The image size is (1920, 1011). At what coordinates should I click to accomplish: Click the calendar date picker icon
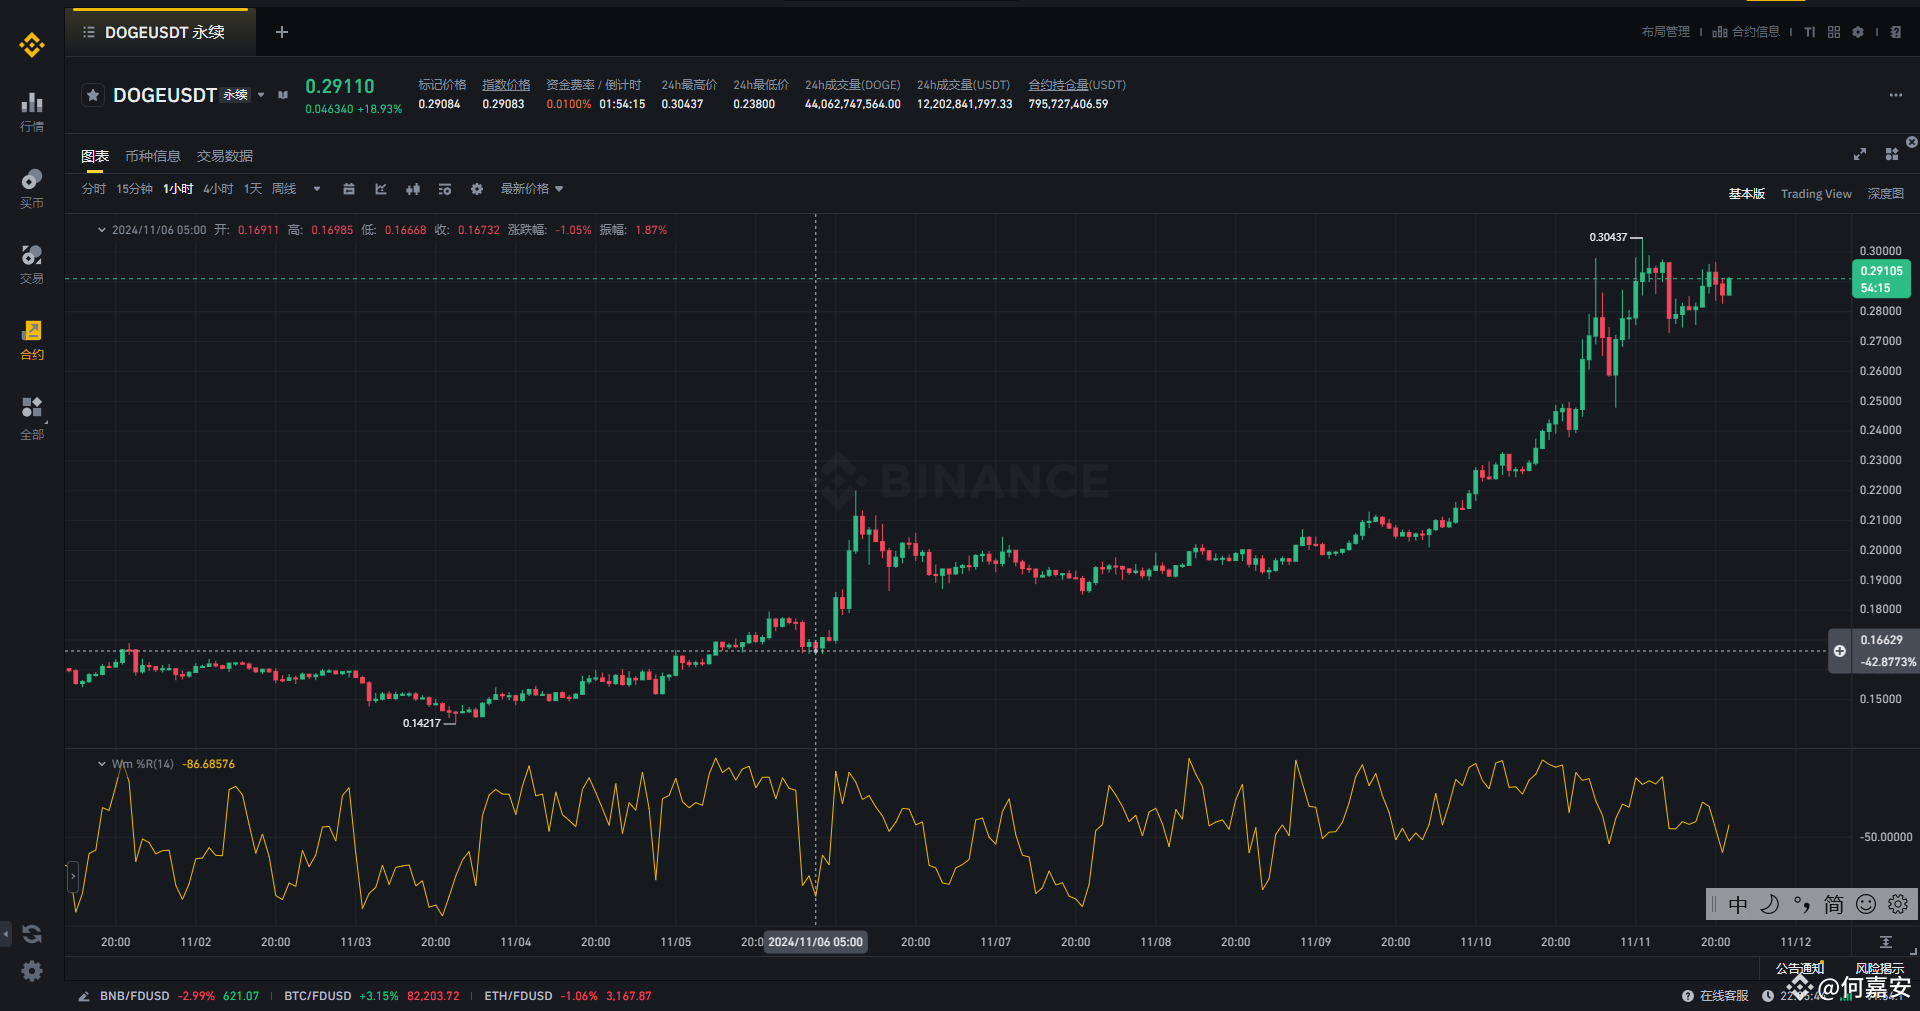pyautogui.click(x=349, y=189)
